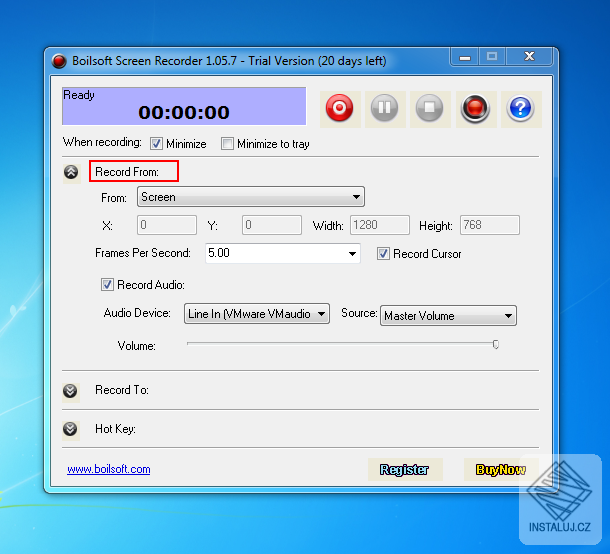Toggle the Record Audio checkbox

coord(107,285)
